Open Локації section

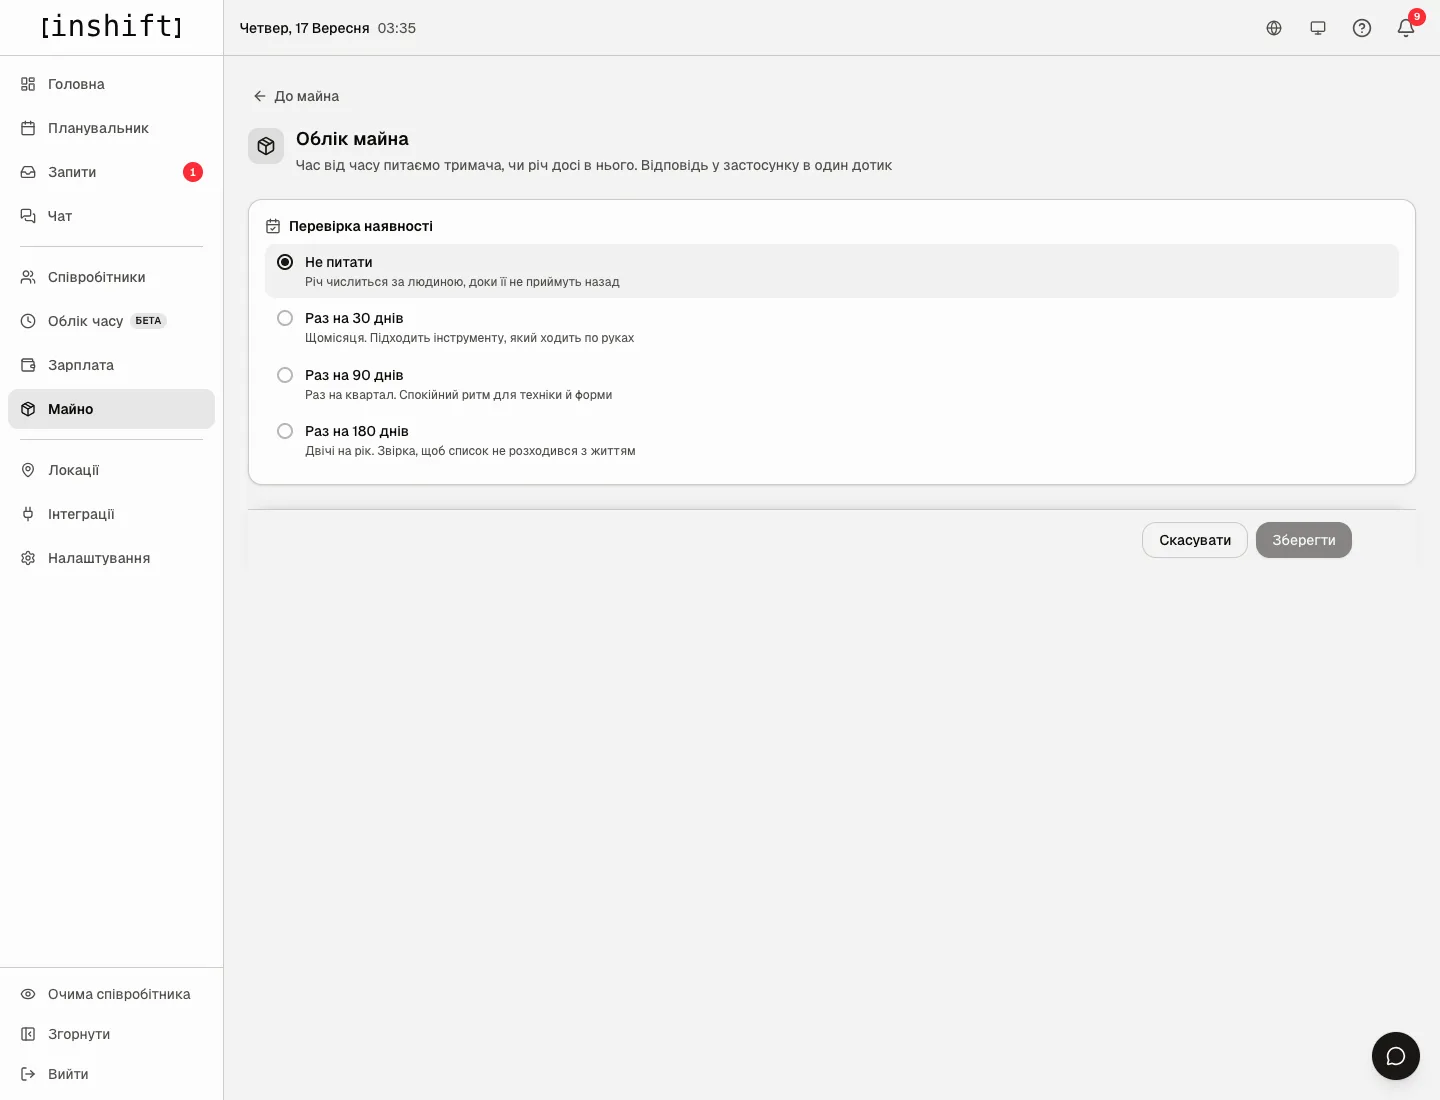tap(111, 470)
